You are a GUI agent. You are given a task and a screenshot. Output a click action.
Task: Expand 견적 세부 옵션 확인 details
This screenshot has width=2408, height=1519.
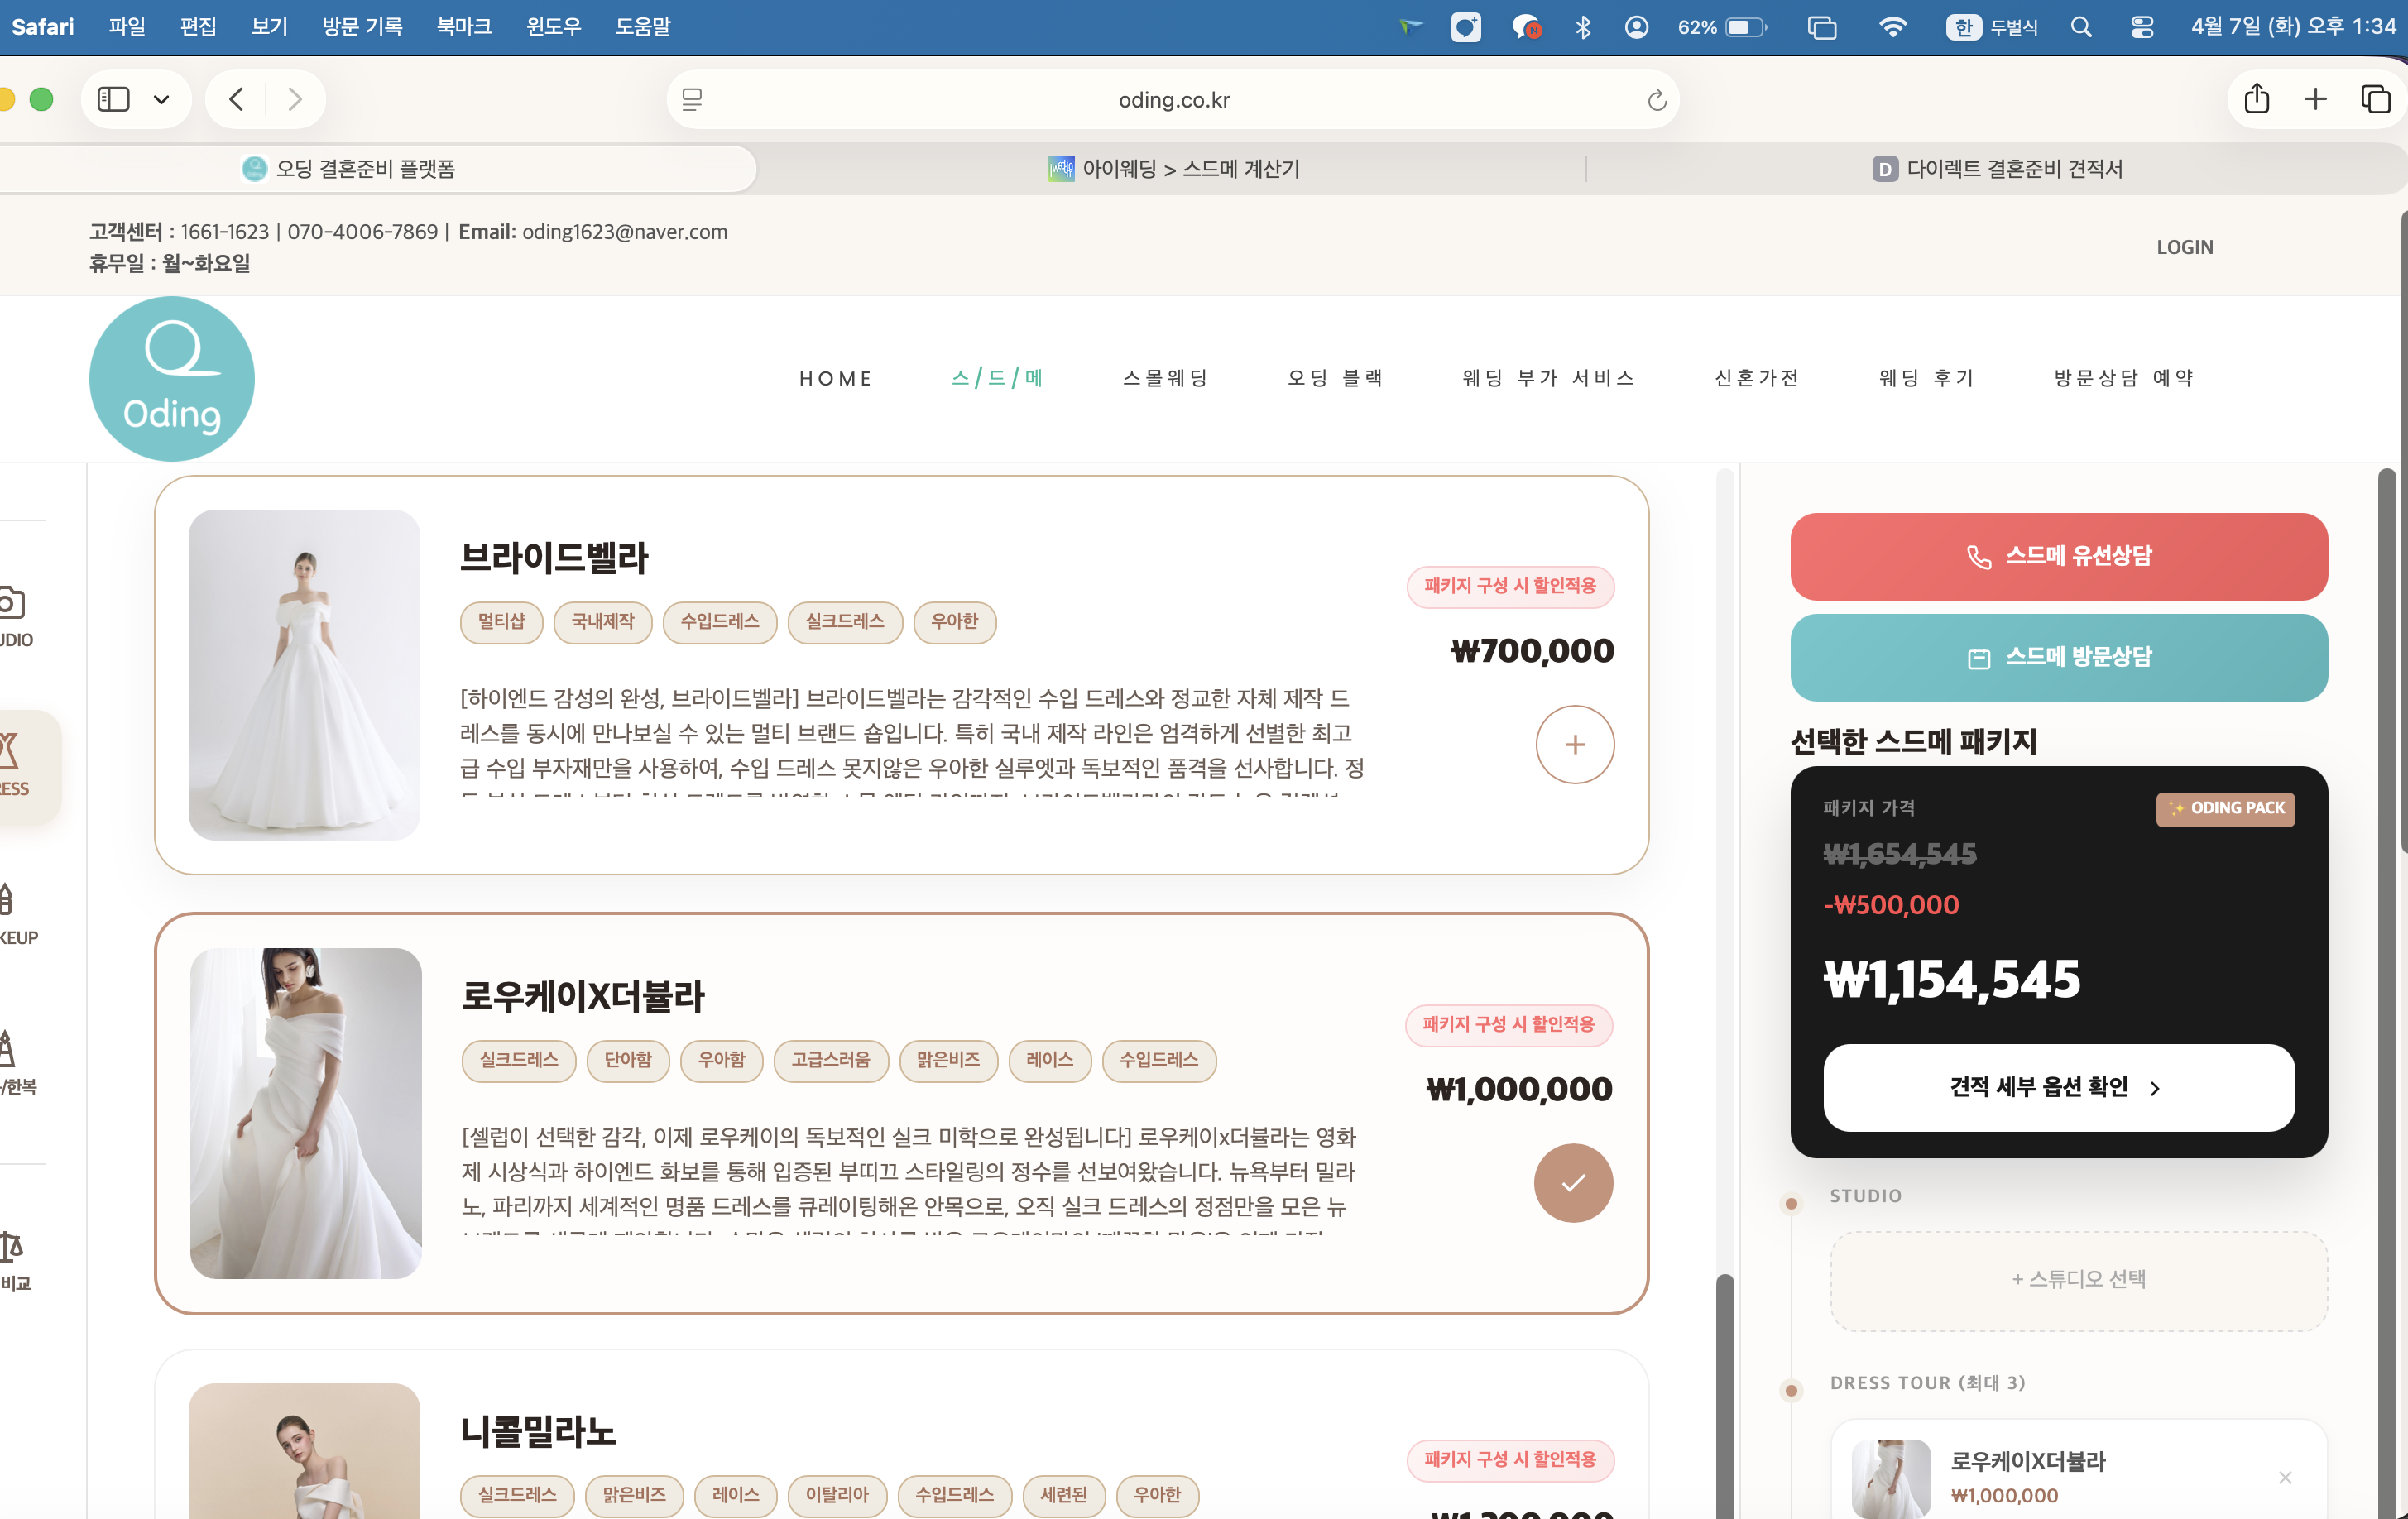(x=2058, y=1088)
